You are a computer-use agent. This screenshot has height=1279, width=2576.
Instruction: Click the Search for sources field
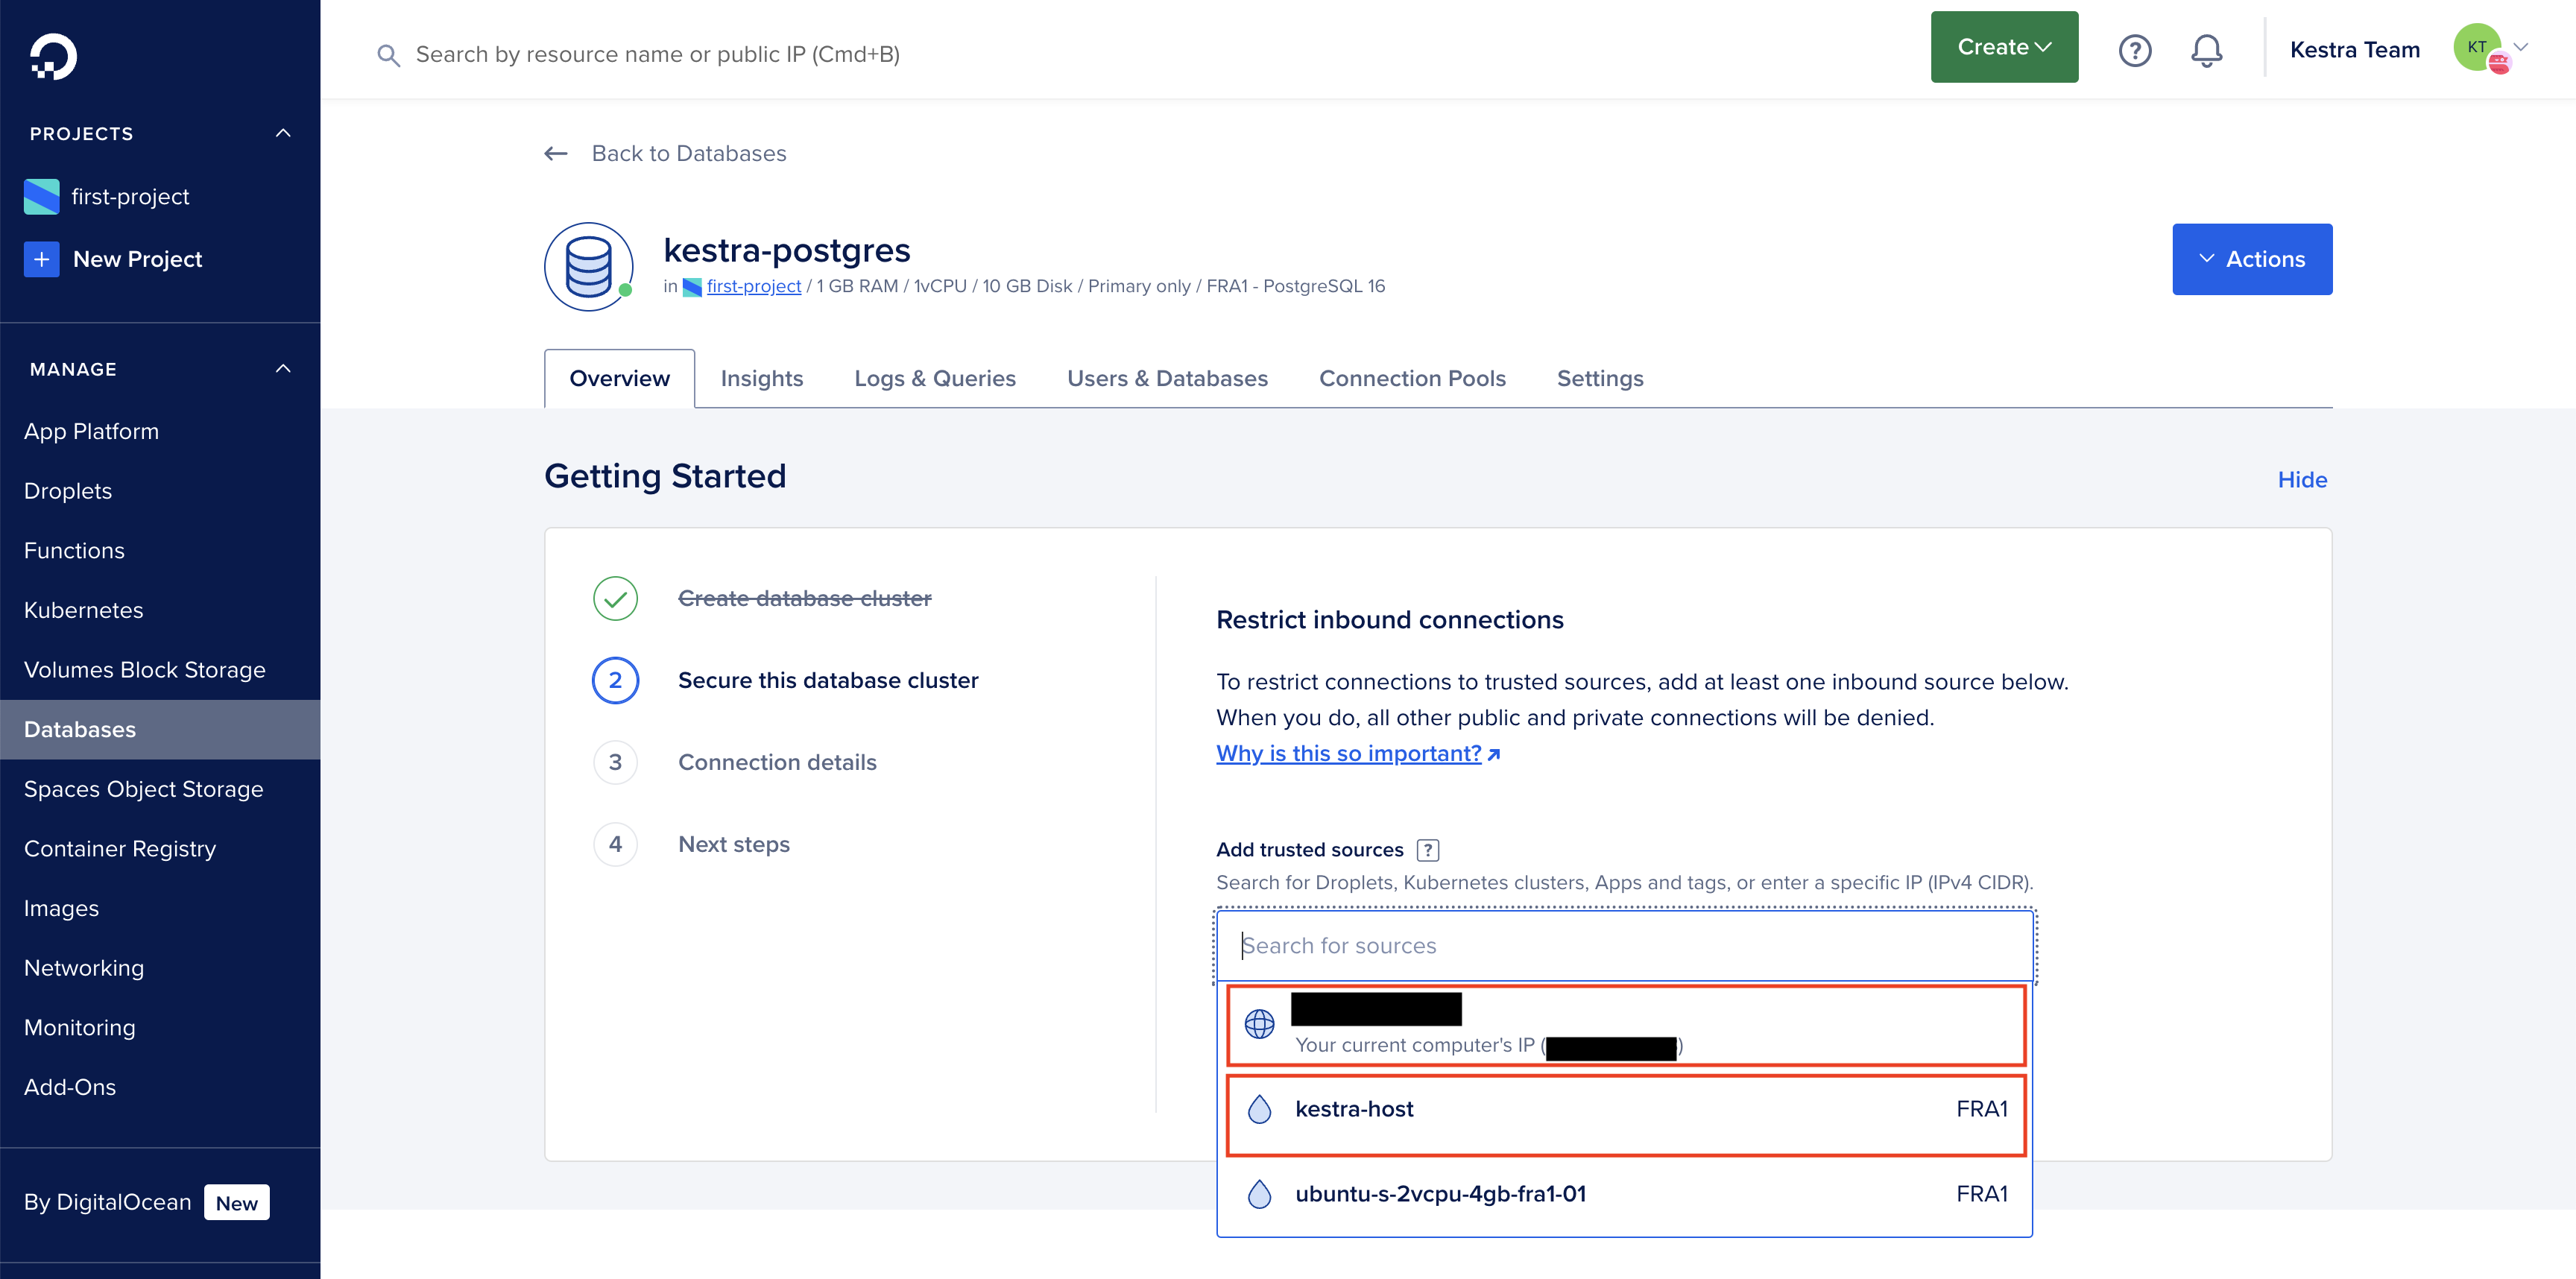(1624, 945)
